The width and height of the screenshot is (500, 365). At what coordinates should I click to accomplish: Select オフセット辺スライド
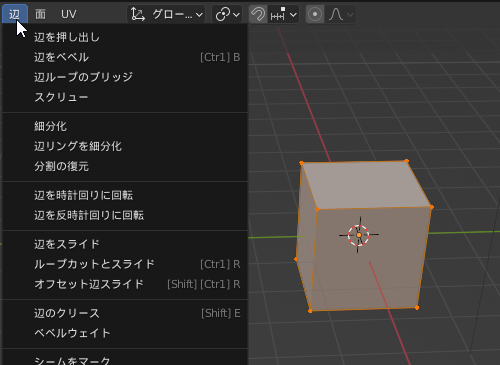coord(125,284)
